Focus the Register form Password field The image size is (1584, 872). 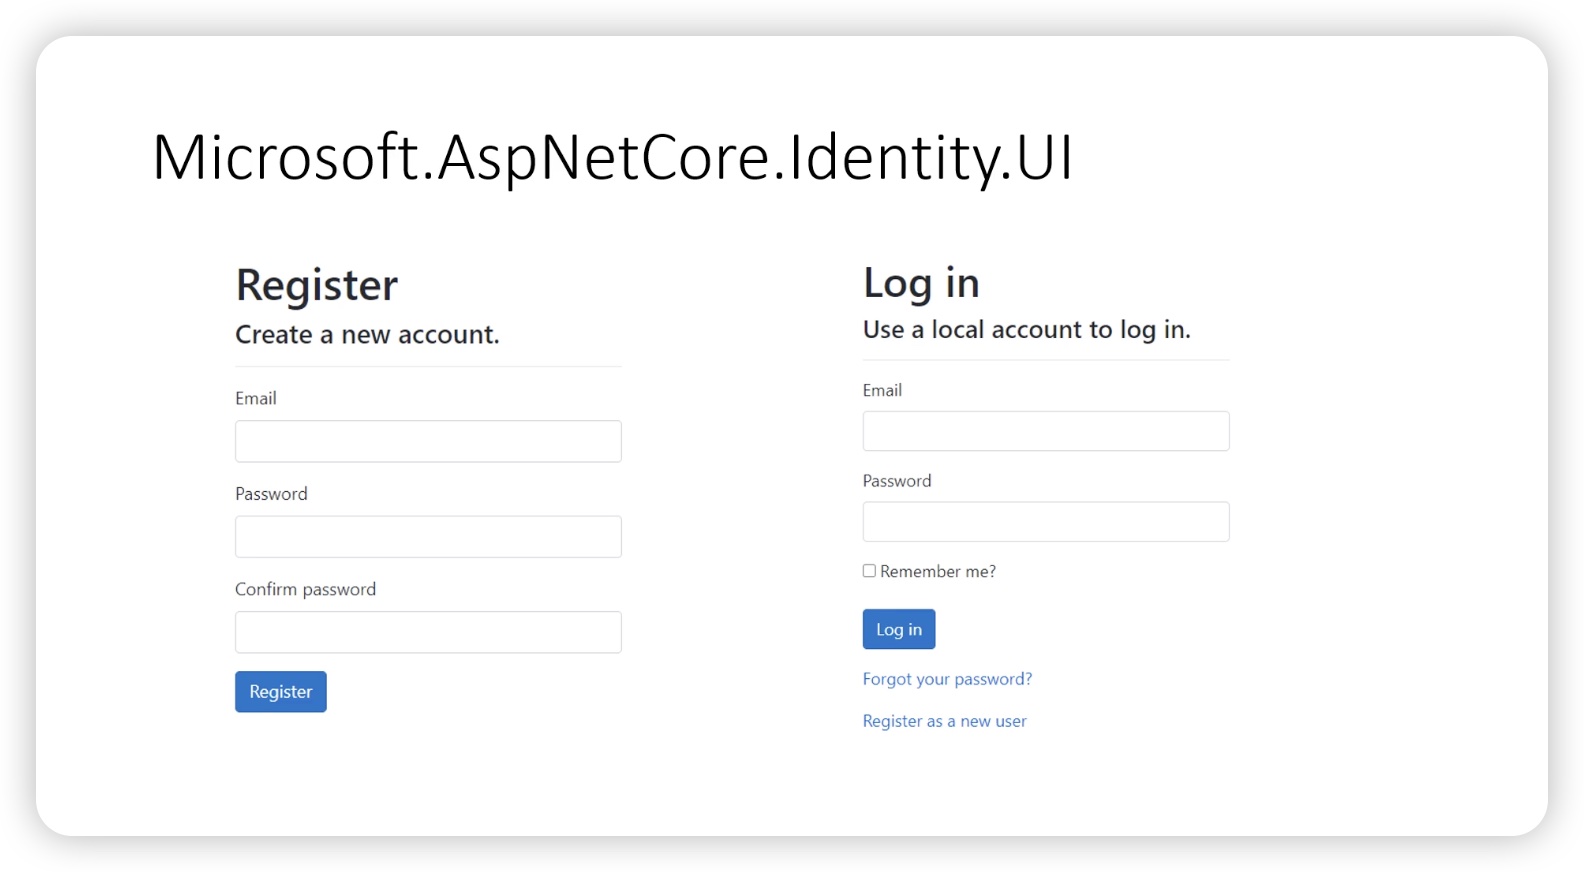(428, 537)
